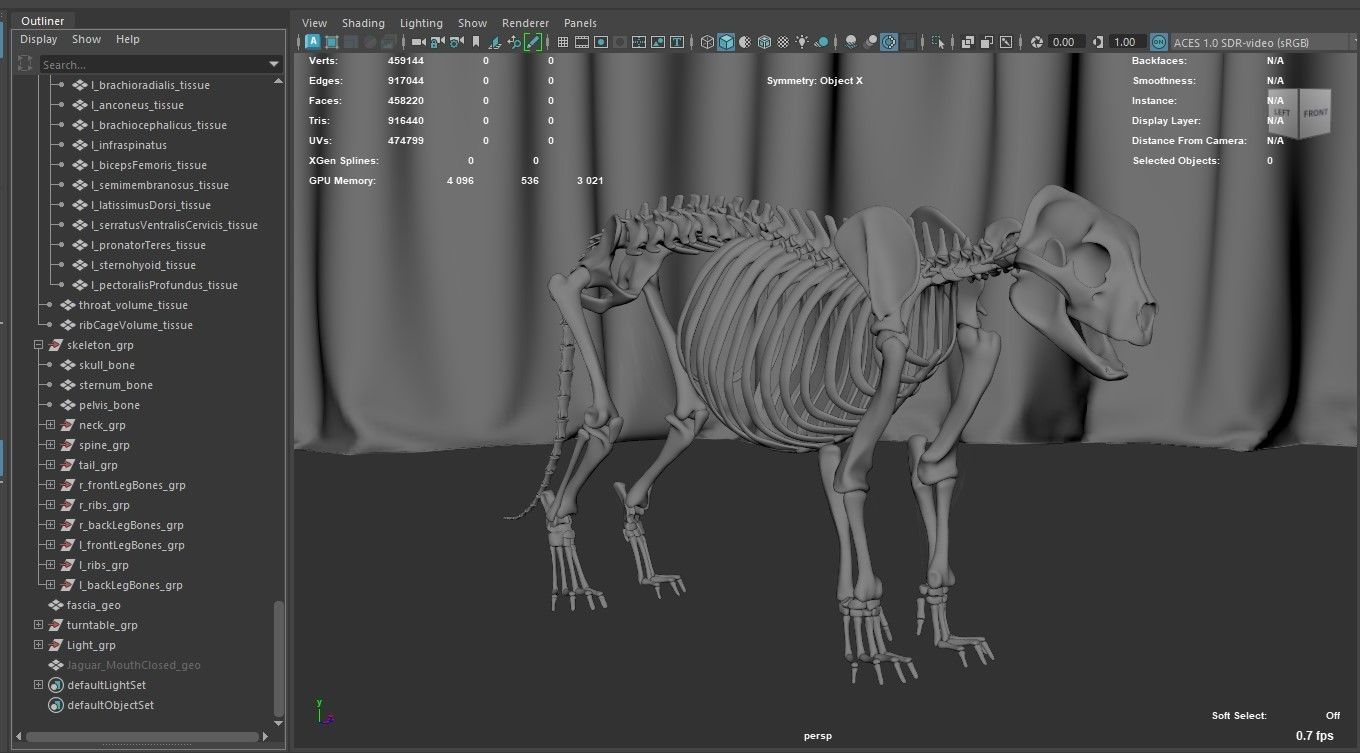The height and width of the screenshot is (753, 1360).
Task: Open the ACES 1.0 SDR-video view transform dropdown
Action: click(1265, 42)
